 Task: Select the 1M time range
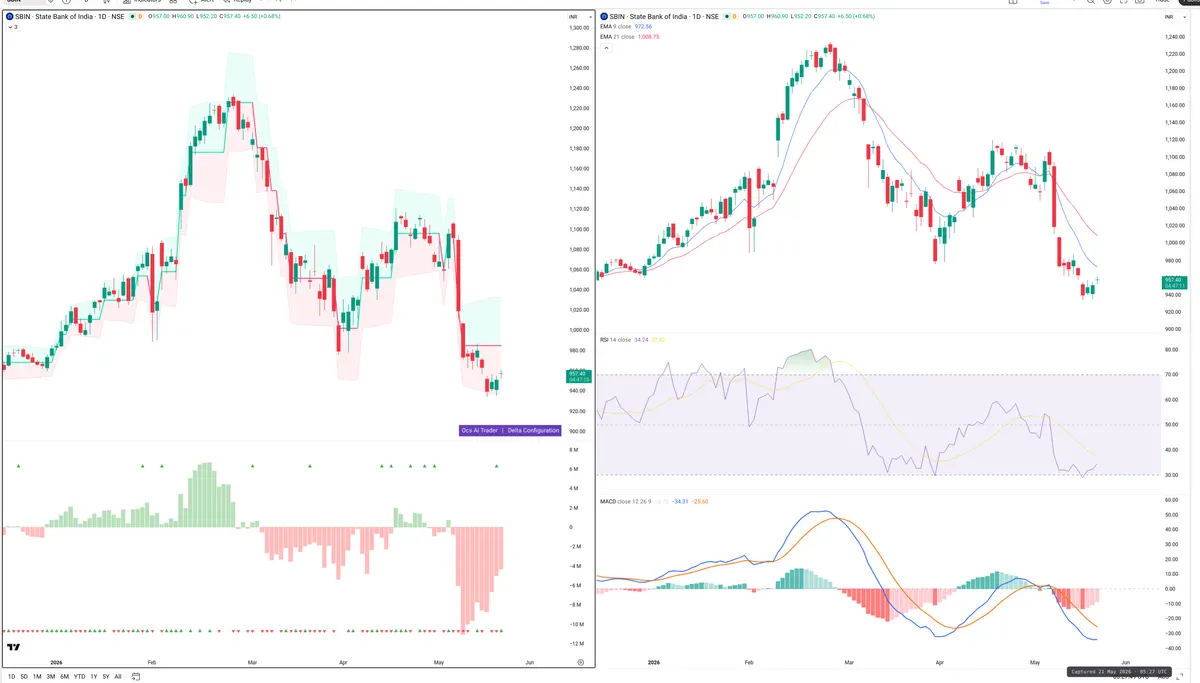pos(37,677)
